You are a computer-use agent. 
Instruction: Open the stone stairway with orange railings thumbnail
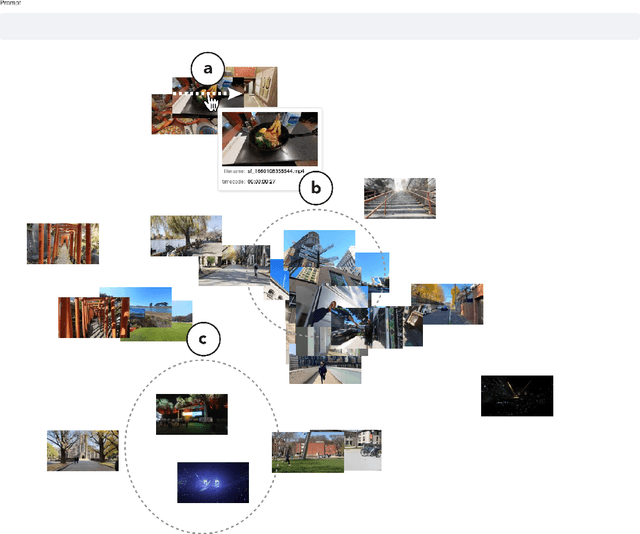pos(400,198)
